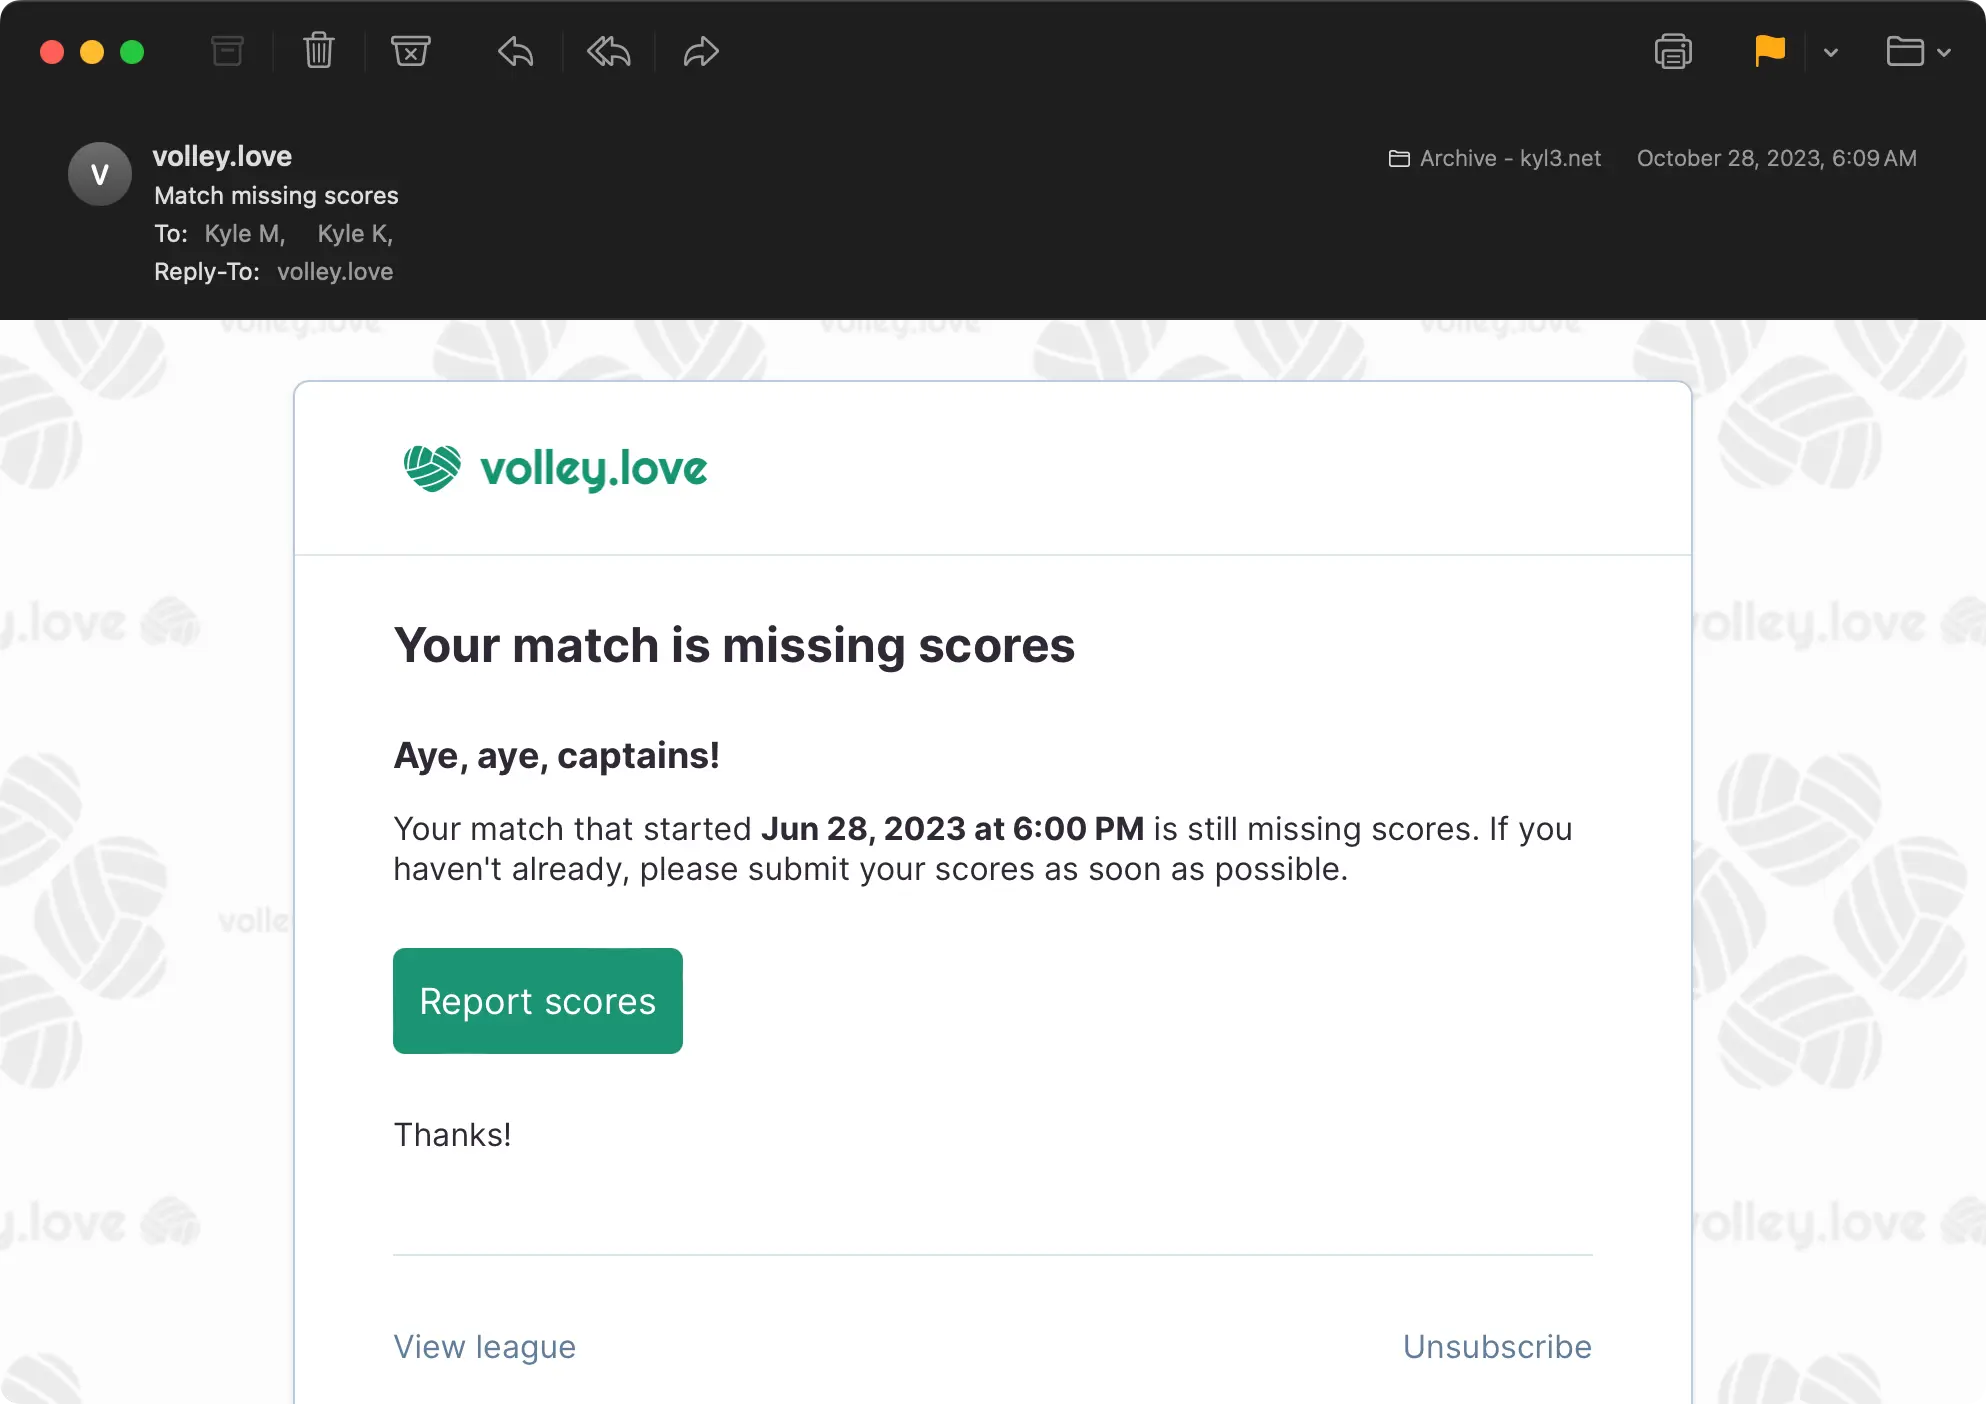Click the volley.love sender name
Screen dimensions: 1986x1404
222,156
